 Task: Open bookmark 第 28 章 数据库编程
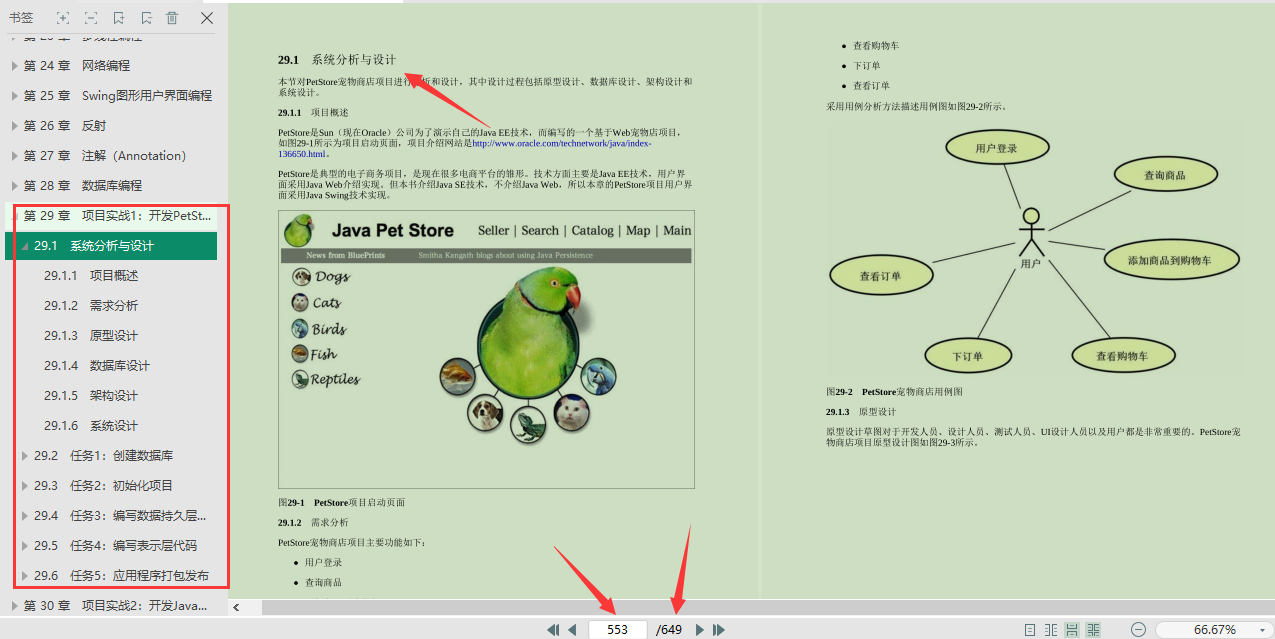[83, 186]
